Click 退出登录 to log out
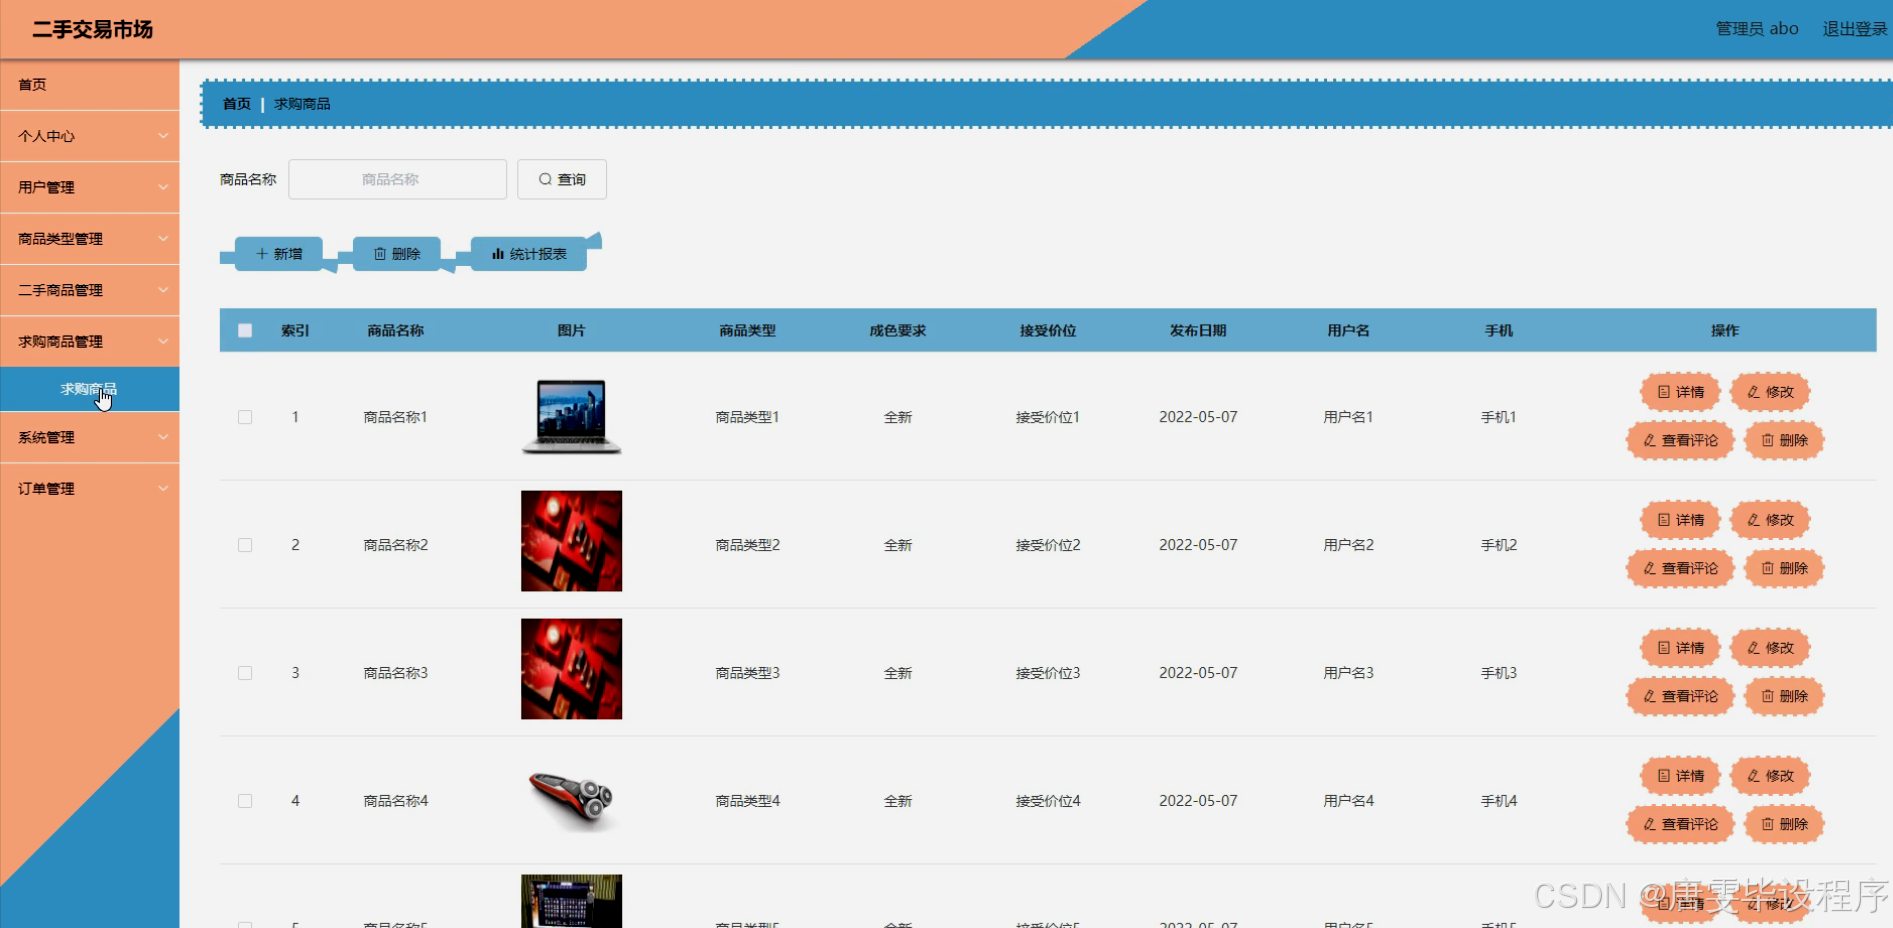The width and height of the screenshot is (1893, 928). pyautogui.click(x=1855, y=29)
